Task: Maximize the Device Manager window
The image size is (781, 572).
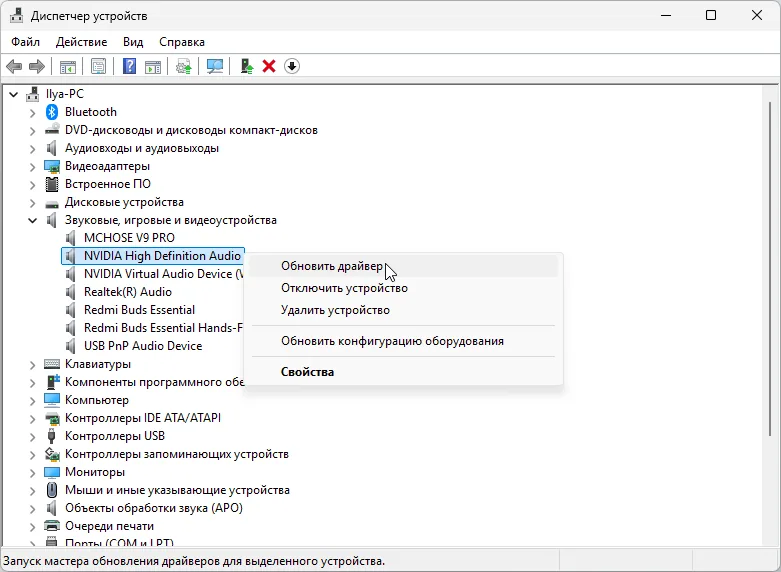Action: [711, 15]
